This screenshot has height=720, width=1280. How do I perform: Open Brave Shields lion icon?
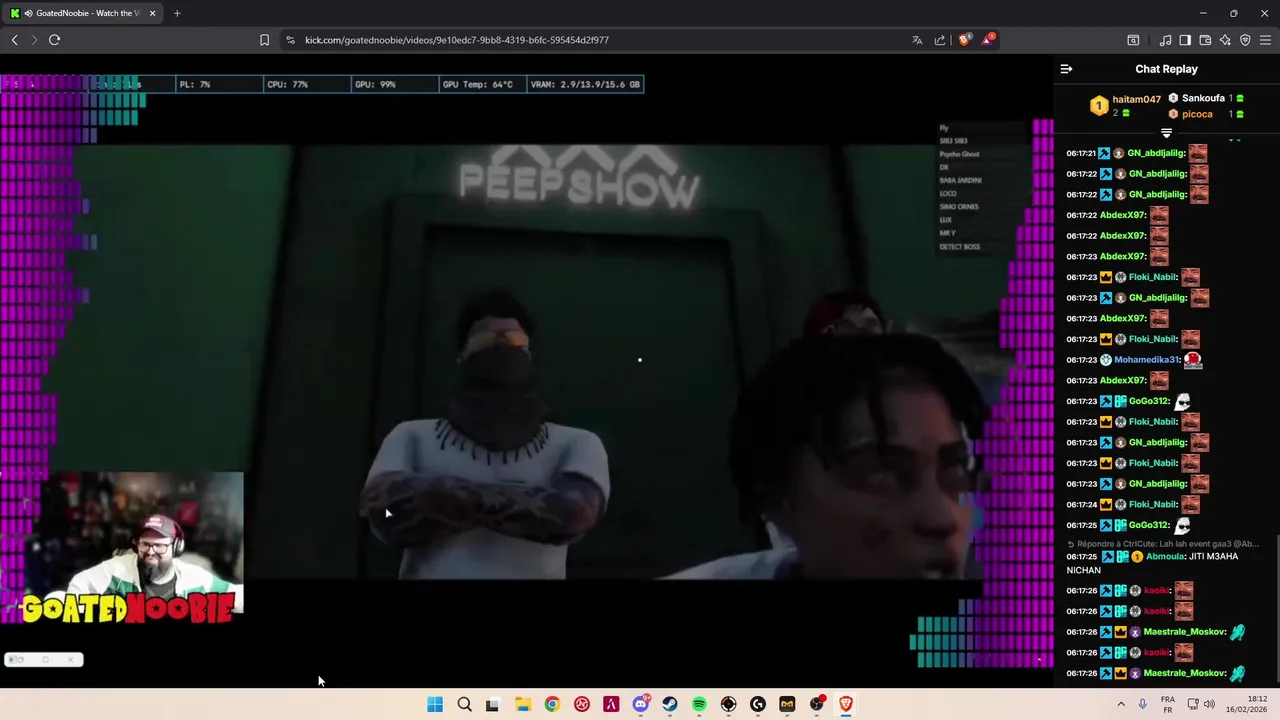click(x=964, y=40)
